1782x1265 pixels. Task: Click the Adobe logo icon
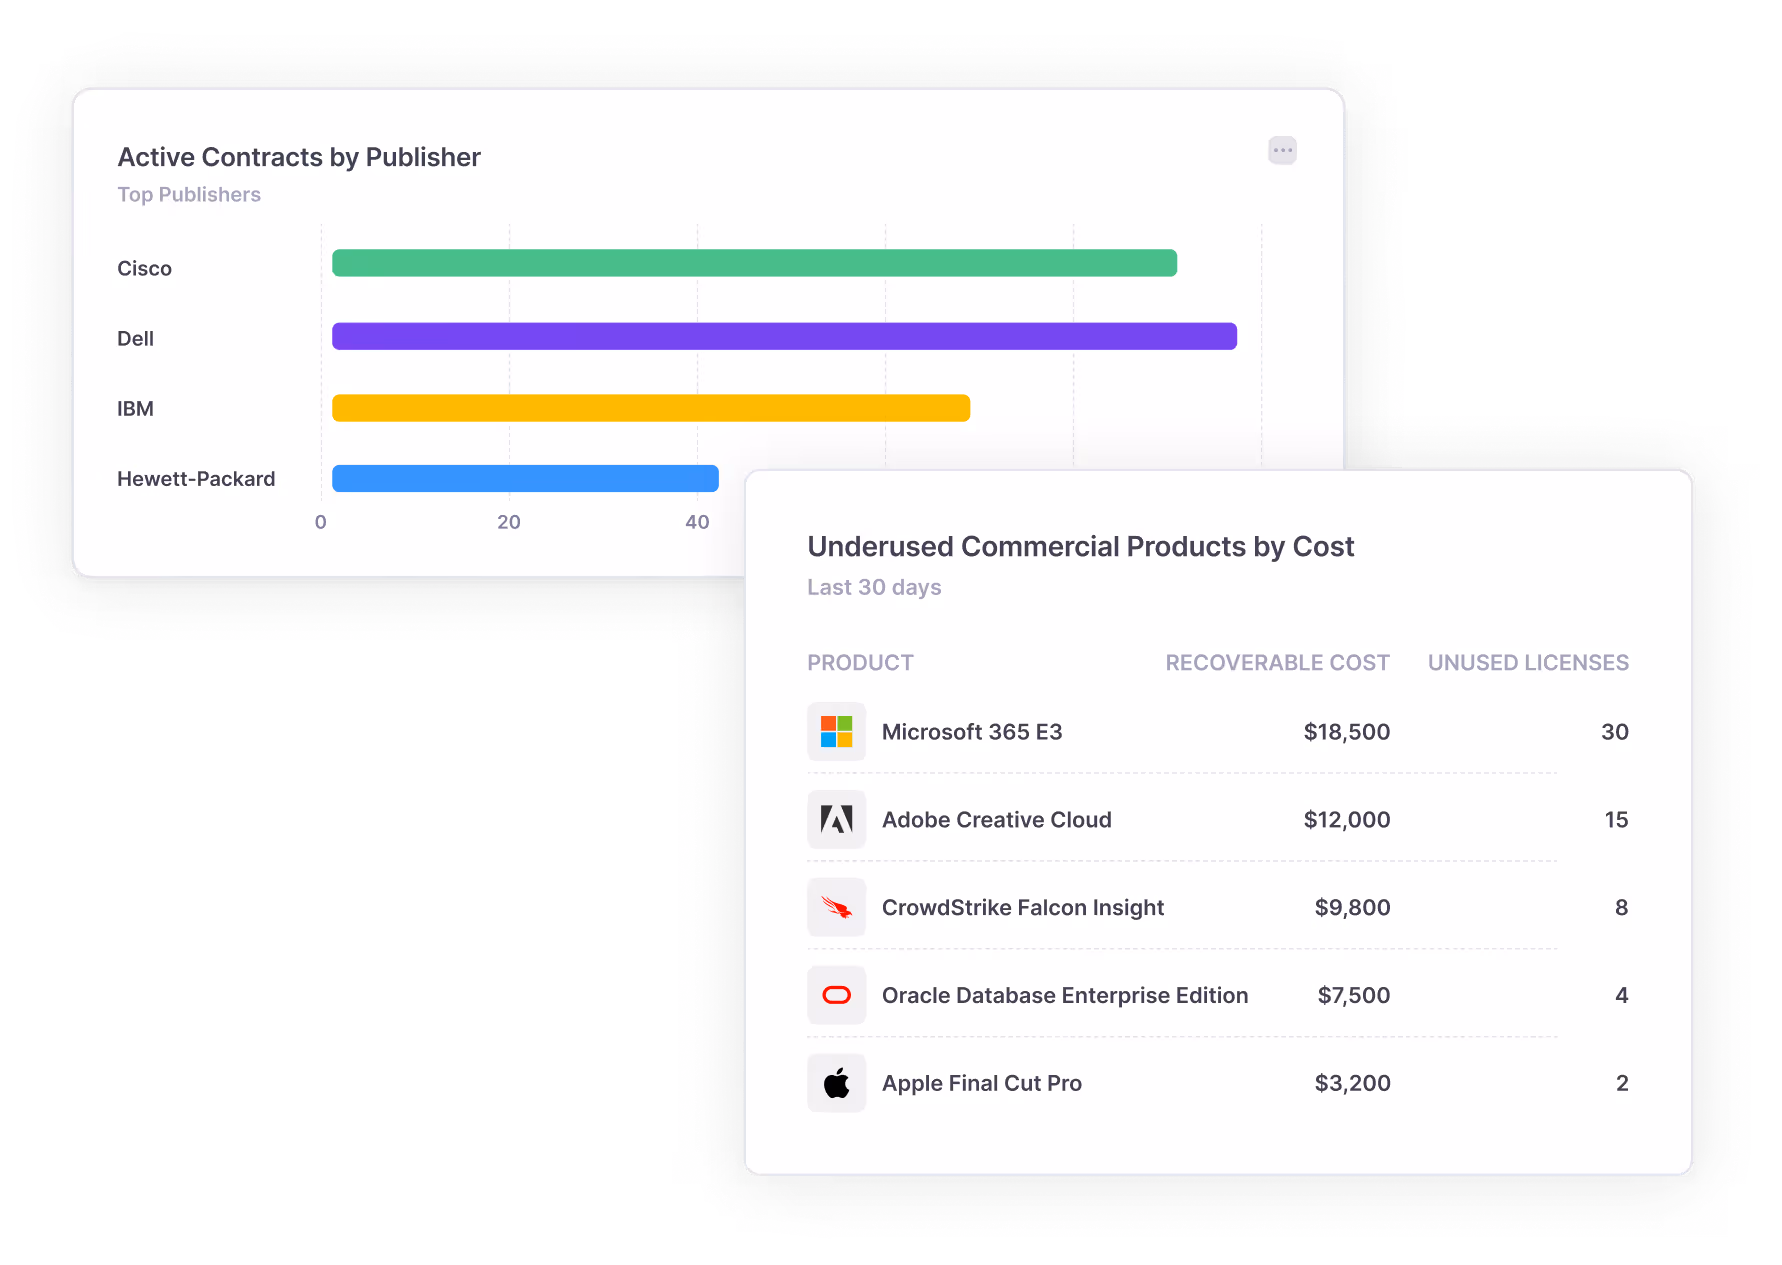(x=836, y=819)
